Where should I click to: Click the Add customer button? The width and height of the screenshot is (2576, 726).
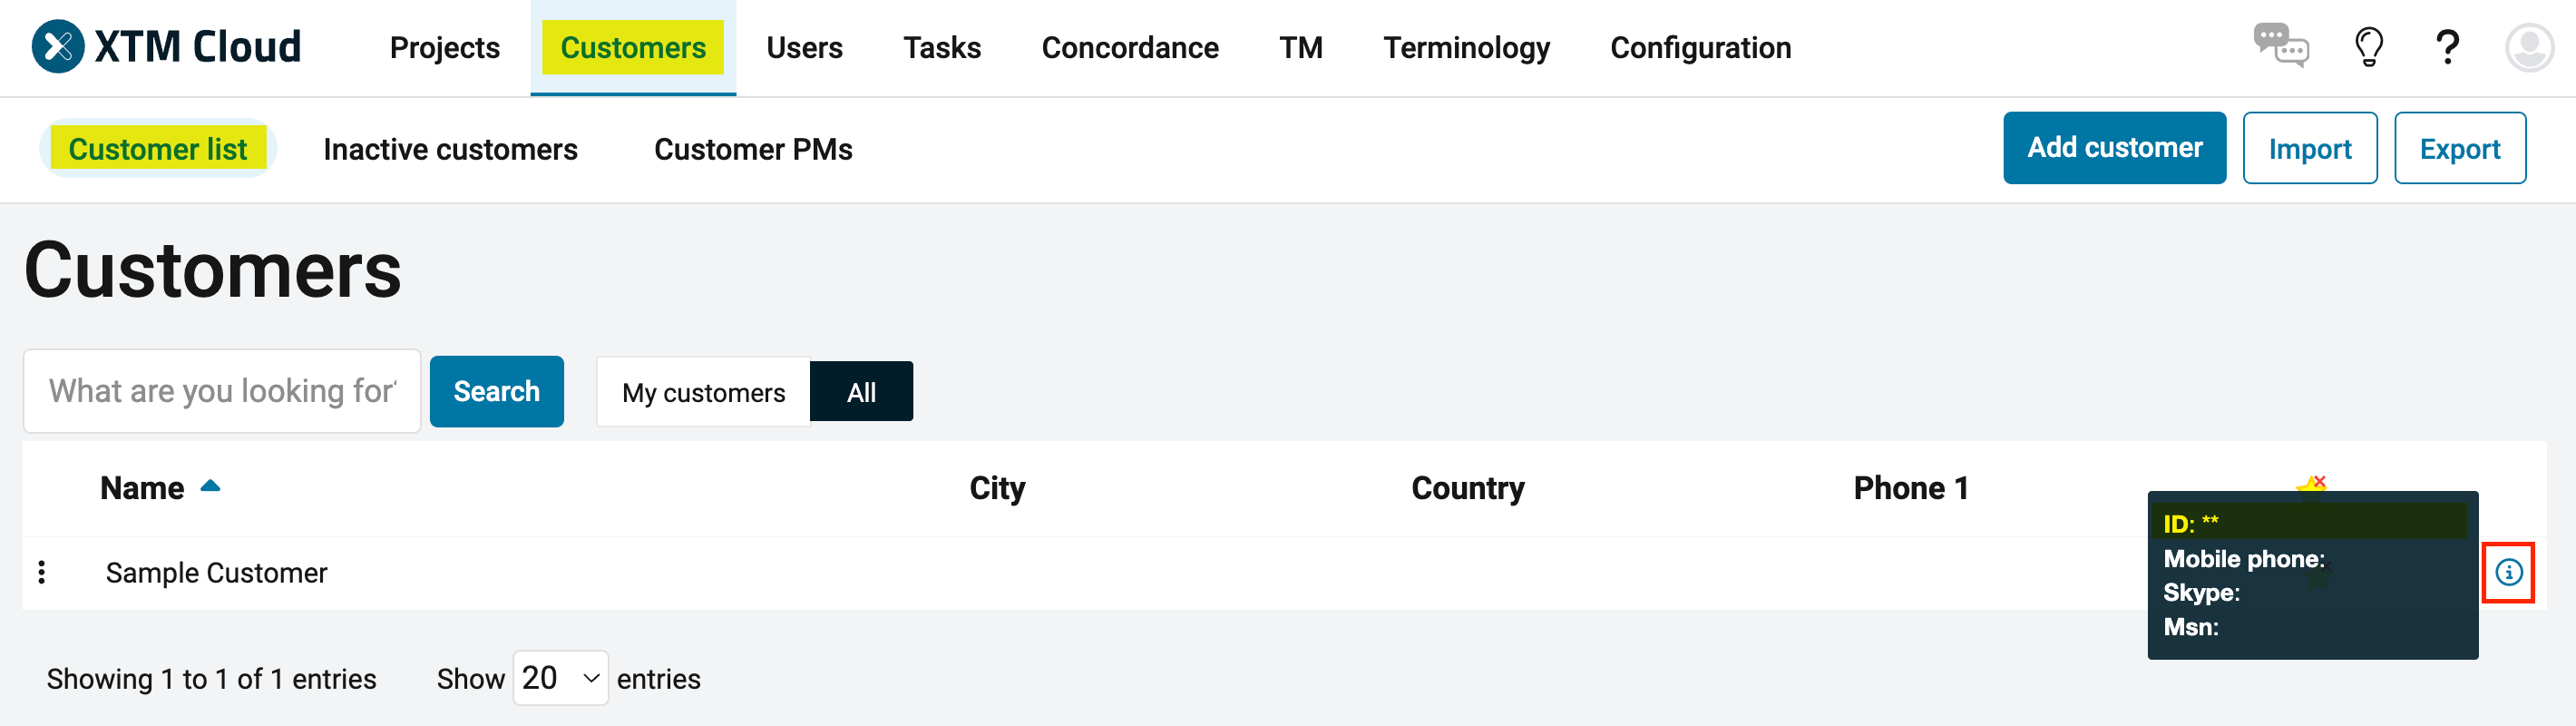pyautogui.click(x=2114, y=147)
